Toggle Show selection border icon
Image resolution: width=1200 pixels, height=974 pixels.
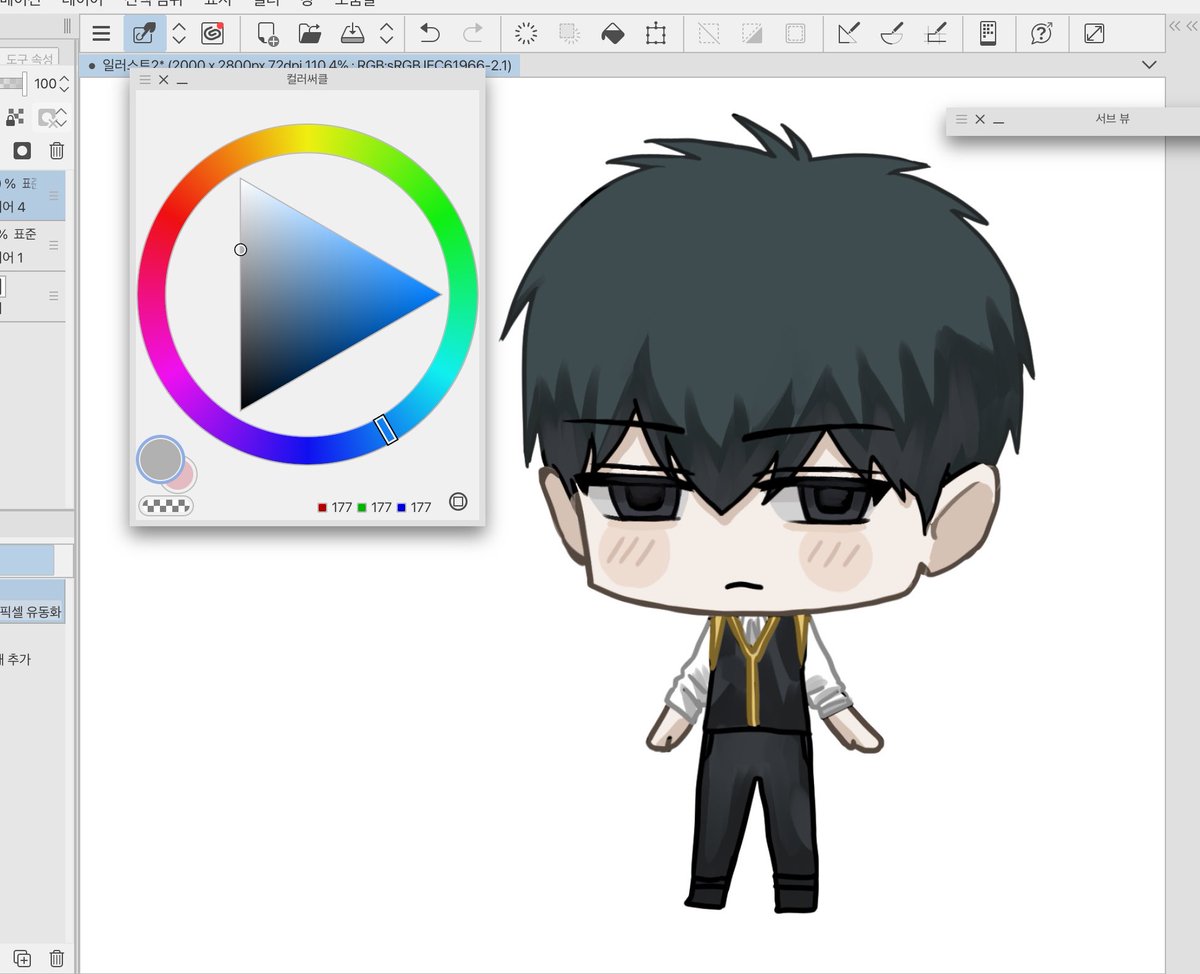[796, 34]
